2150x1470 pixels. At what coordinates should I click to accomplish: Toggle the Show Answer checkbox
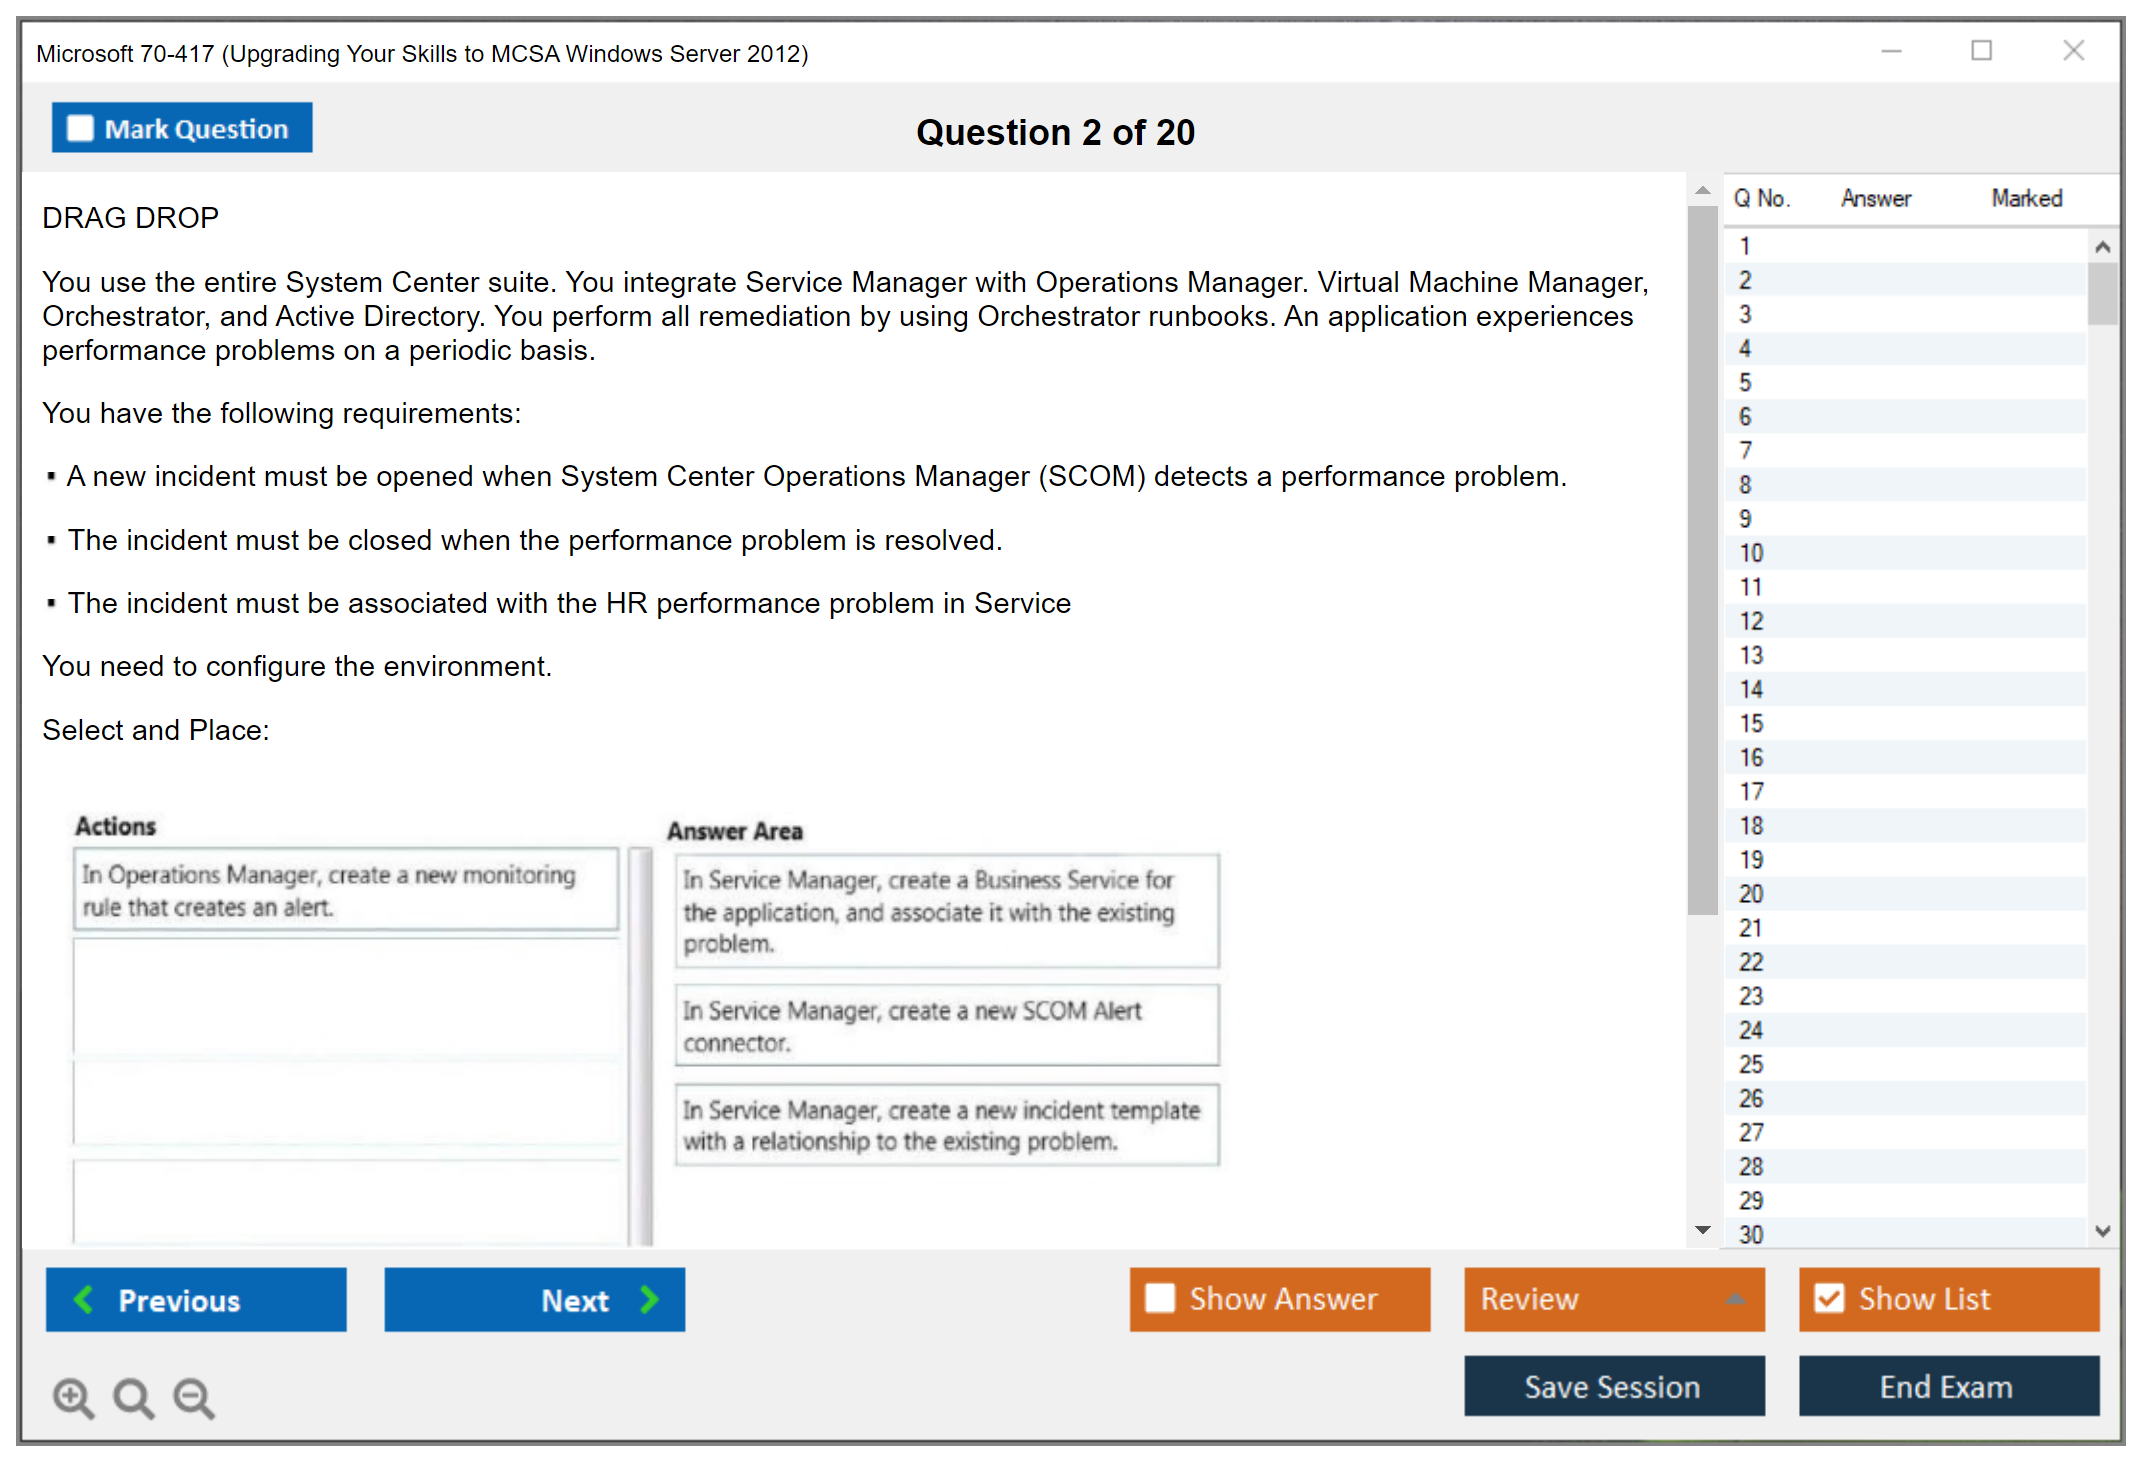click(1160, 1298)
